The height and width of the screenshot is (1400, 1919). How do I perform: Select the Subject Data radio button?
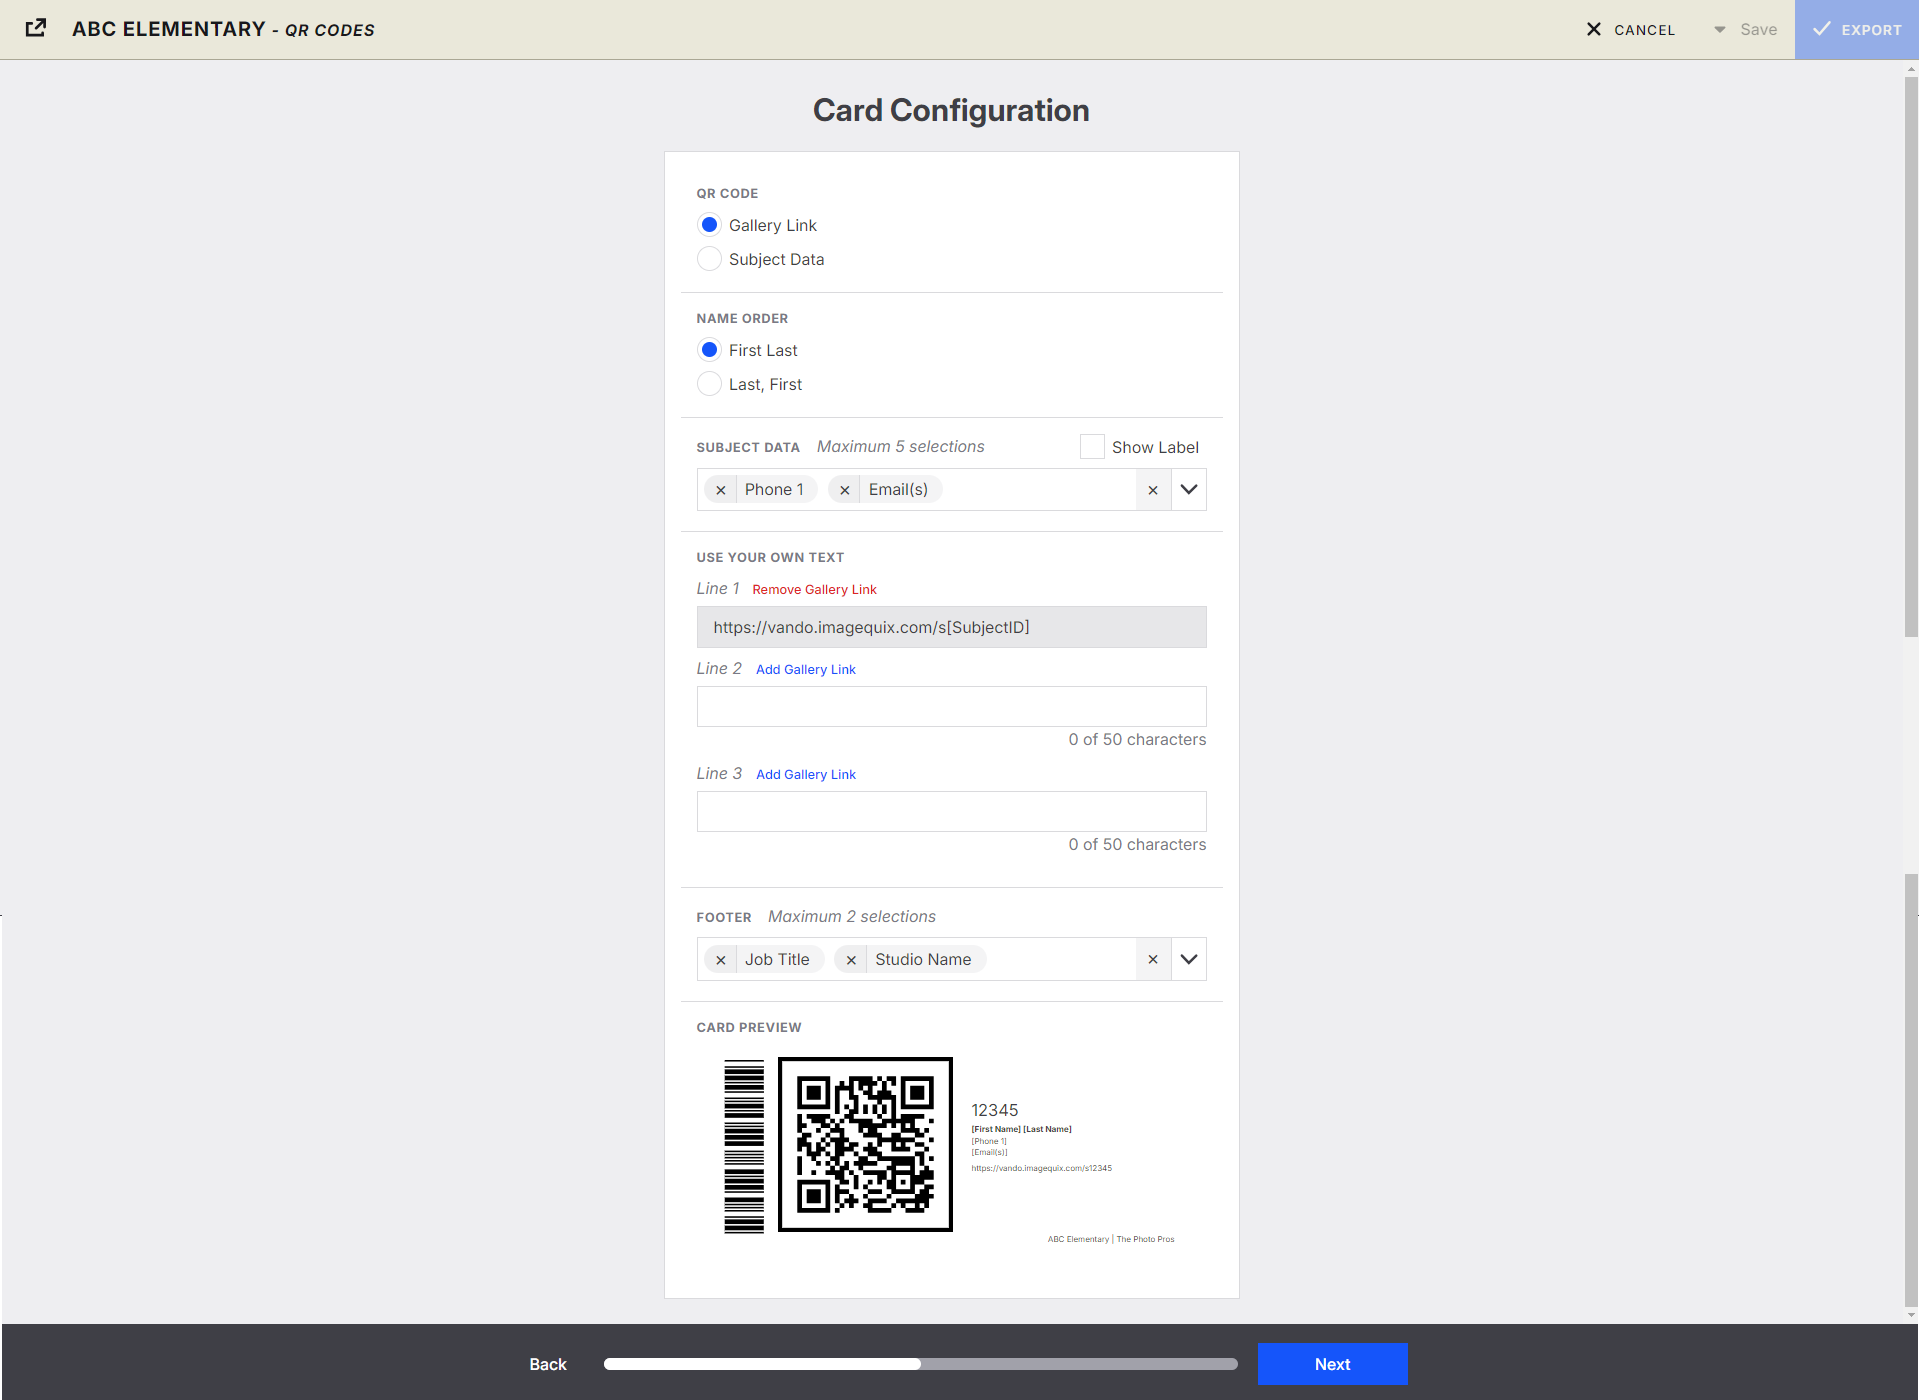[x=709, y=259]
